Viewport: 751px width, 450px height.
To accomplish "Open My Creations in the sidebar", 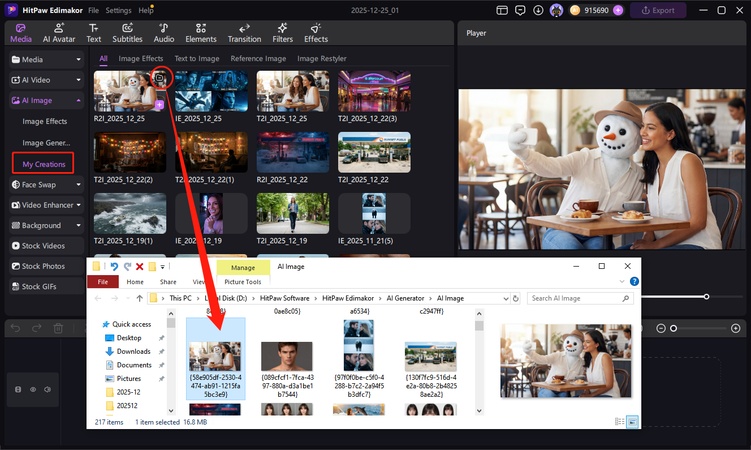I will (x=44, y=164).
